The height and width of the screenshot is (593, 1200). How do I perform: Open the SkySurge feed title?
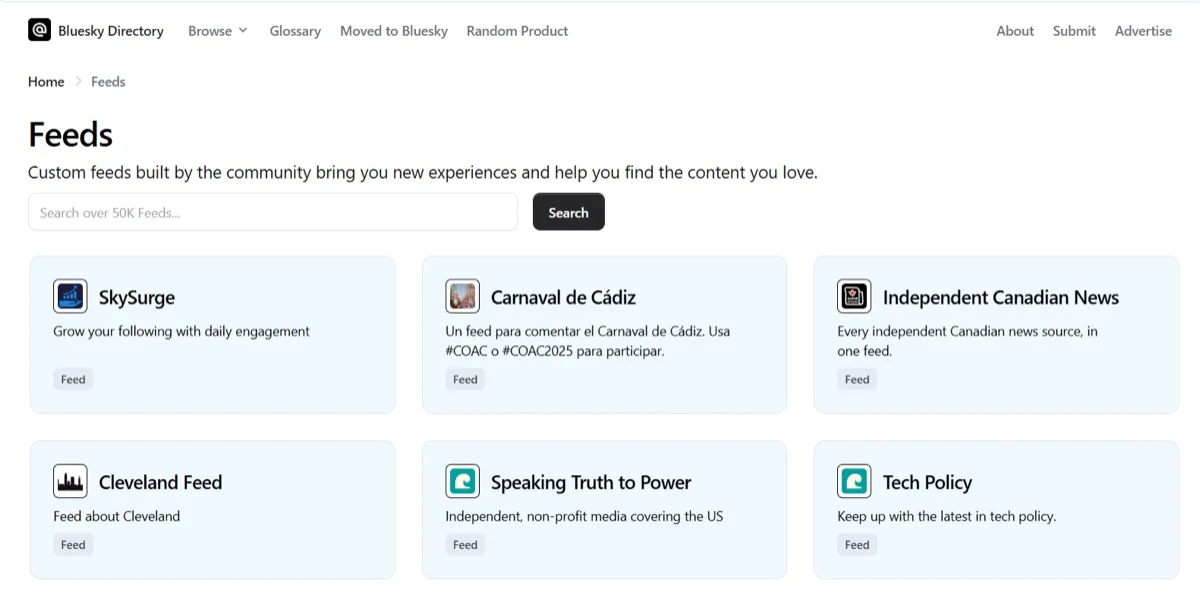point(137,297)
